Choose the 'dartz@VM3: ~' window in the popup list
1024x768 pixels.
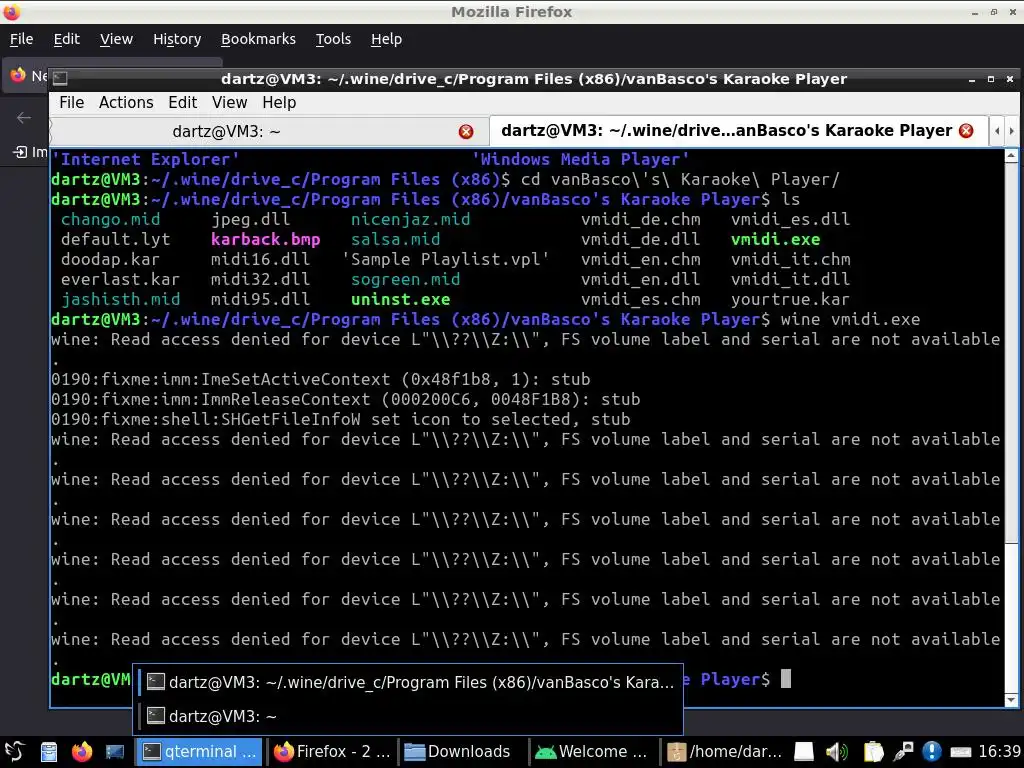[409, 716]
